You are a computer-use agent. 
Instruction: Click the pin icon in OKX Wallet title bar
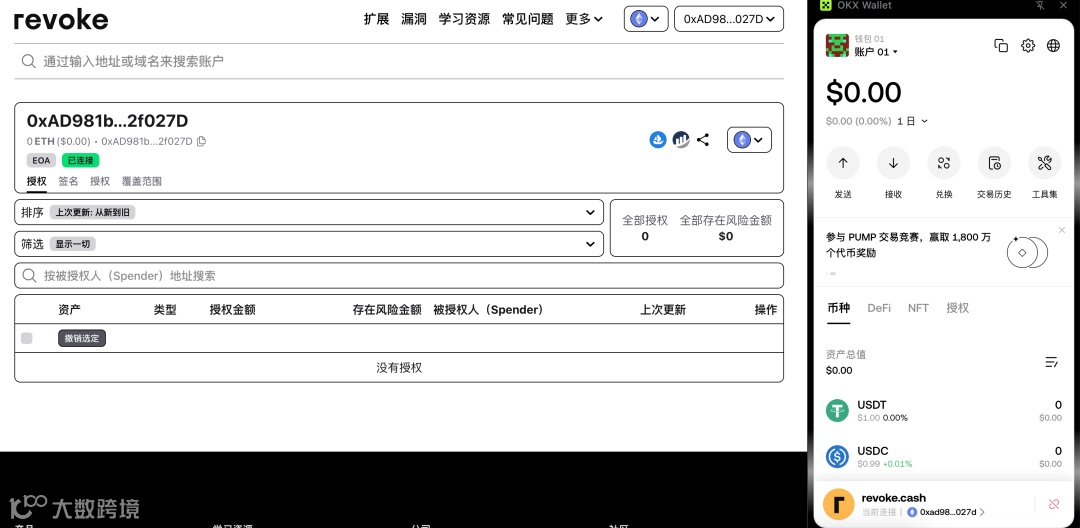coord(1040,6)
